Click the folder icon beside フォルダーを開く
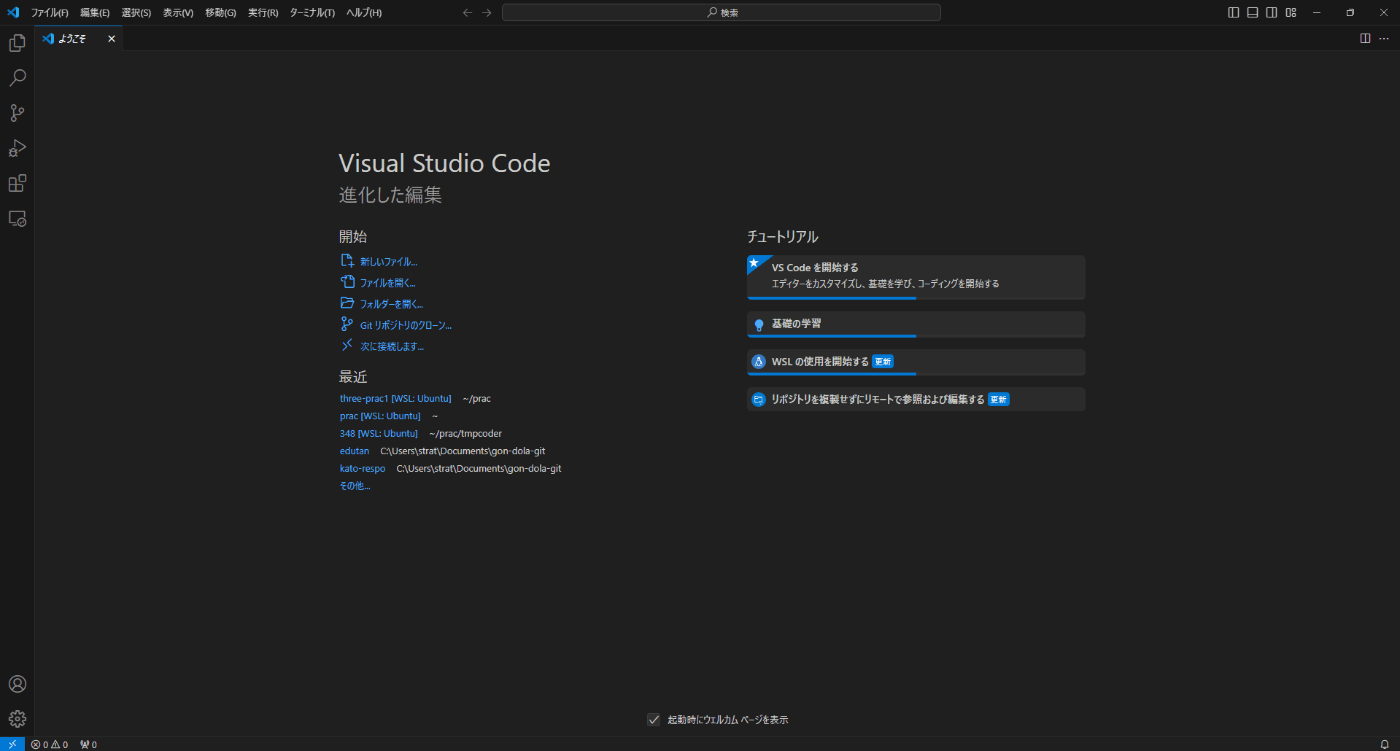Viewport: 1400px width, 751px height. click(347, 303)
